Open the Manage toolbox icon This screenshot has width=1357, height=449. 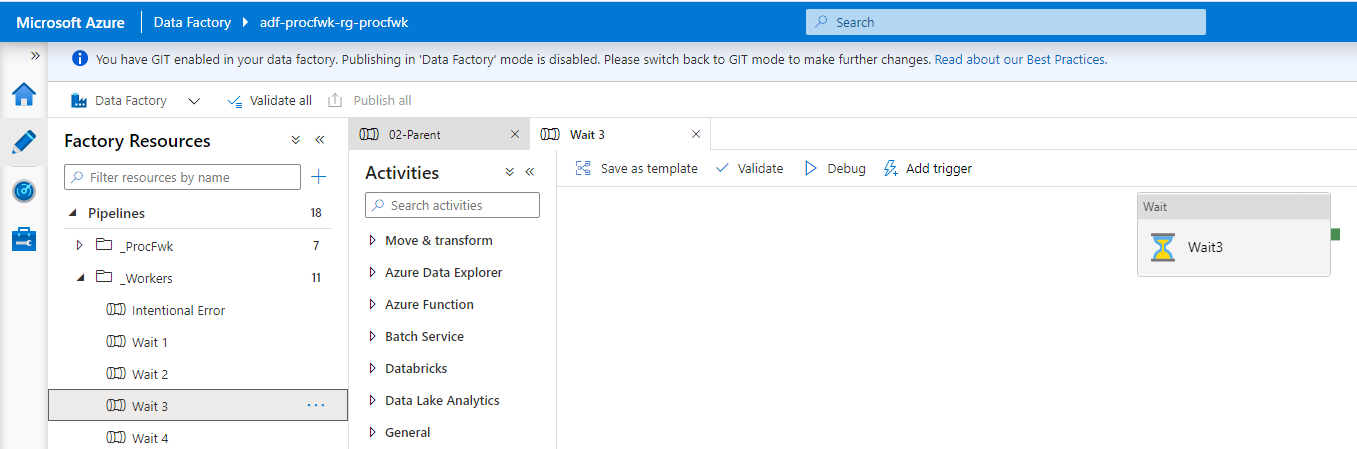[24, 239]
